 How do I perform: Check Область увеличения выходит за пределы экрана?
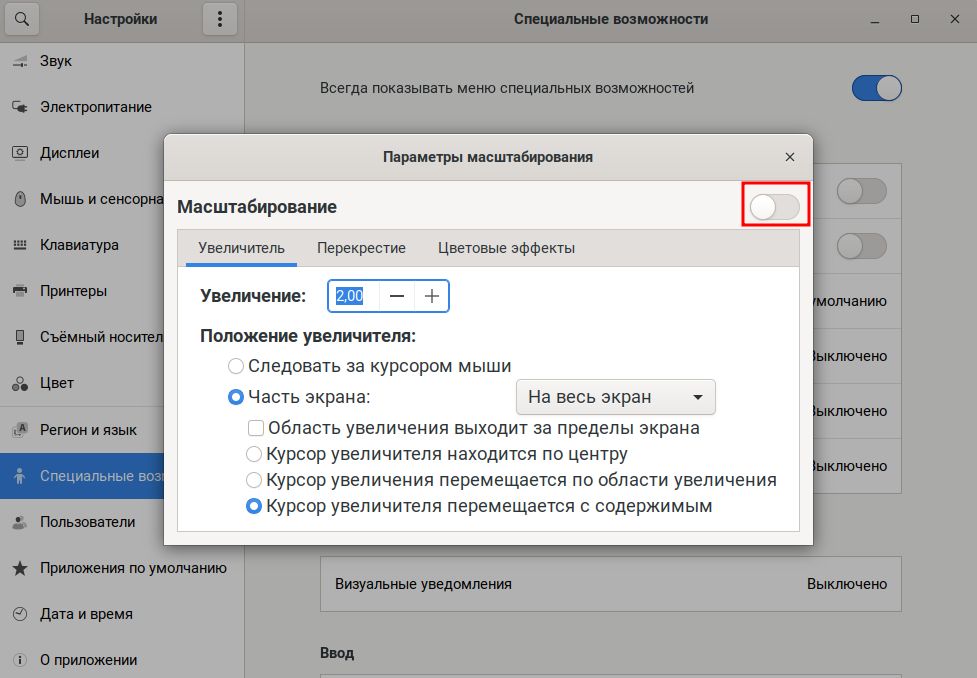coord(256,428)
